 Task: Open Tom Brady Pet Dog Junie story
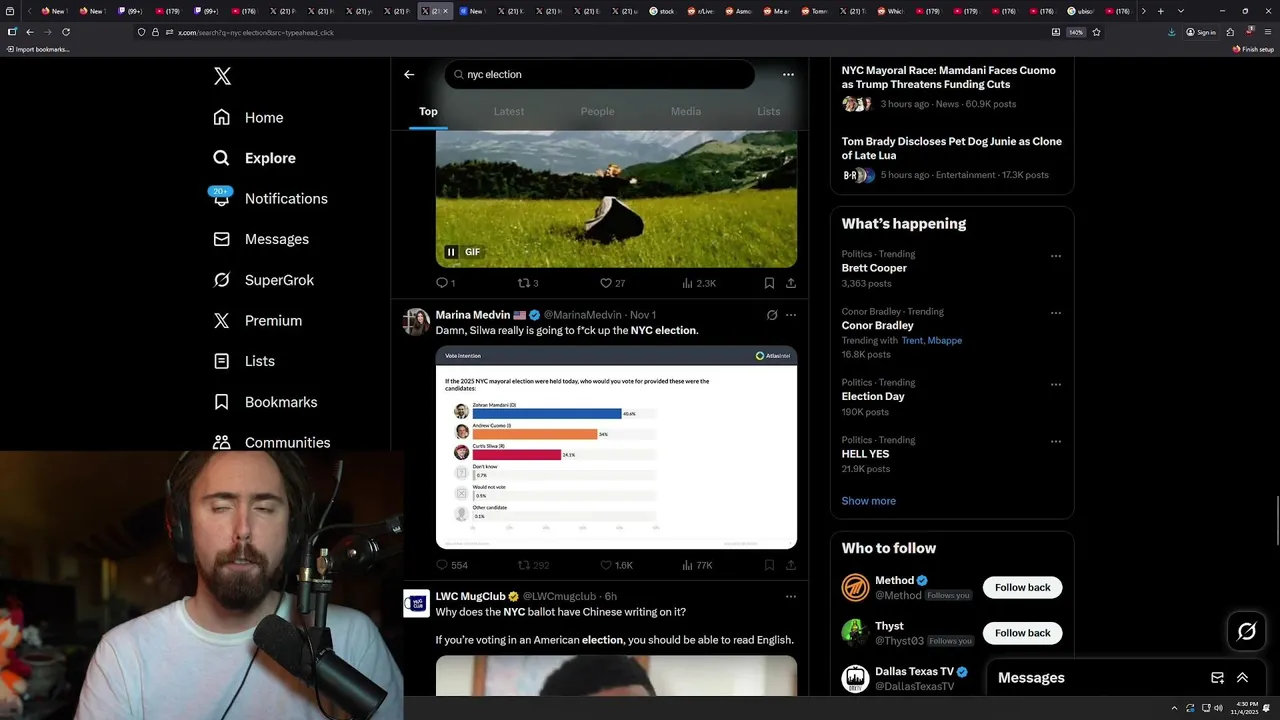(952, 158)
